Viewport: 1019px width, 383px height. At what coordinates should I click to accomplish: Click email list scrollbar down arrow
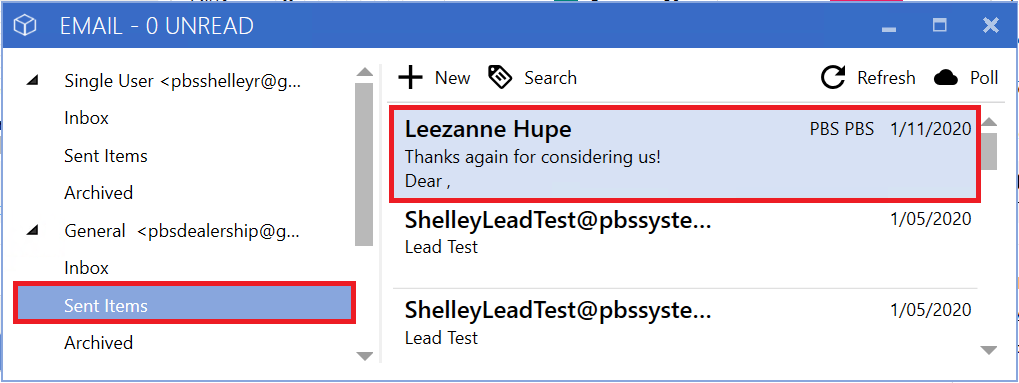(988, 350)
